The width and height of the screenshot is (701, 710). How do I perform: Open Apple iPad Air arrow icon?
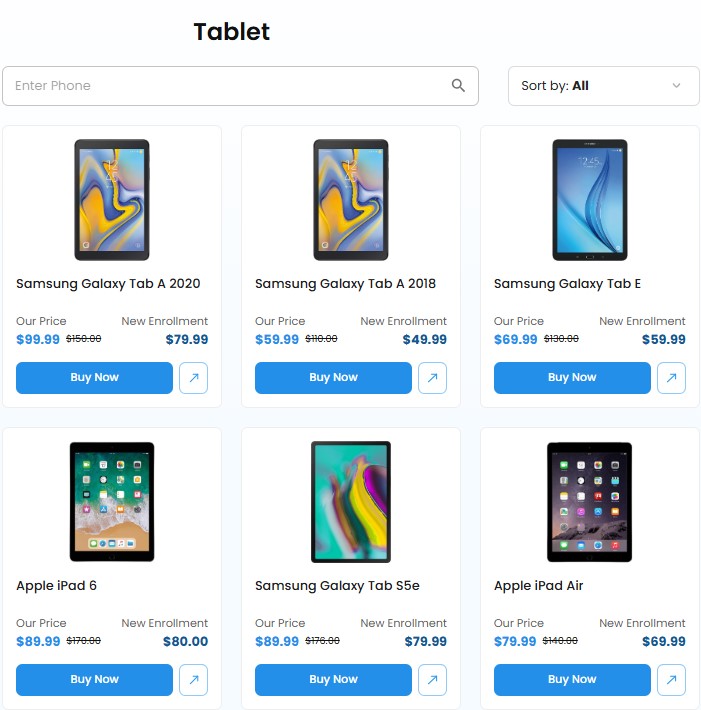[x=671, y=680]
